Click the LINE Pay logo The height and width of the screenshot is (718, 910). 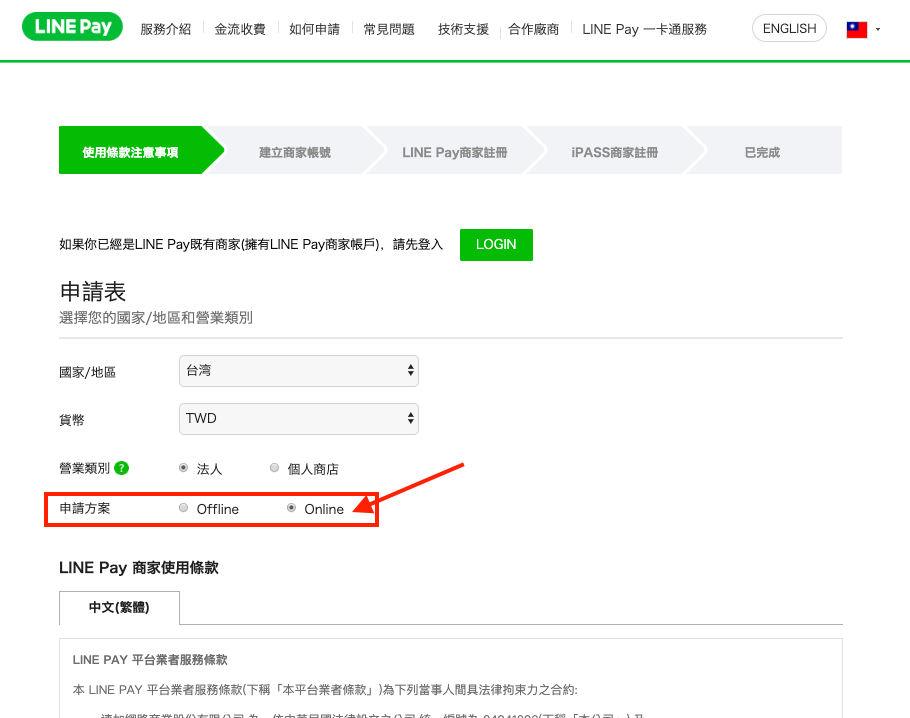point(72,27)
